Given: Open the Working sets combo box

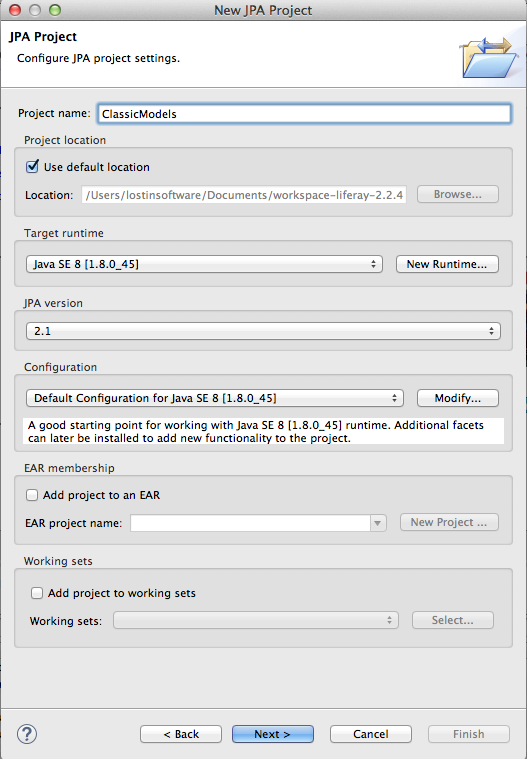Looking at the screenshot, I should coord(256,621).
